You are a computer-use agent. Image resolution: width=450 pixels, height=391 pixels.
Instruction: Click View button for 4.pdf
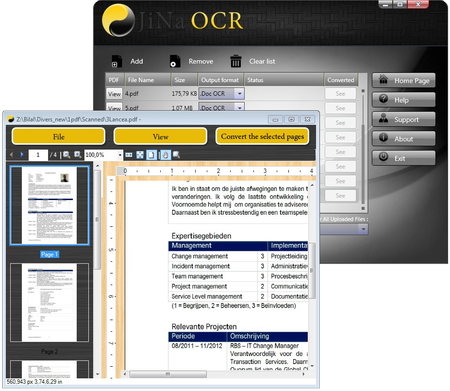[x=114, y=94]
